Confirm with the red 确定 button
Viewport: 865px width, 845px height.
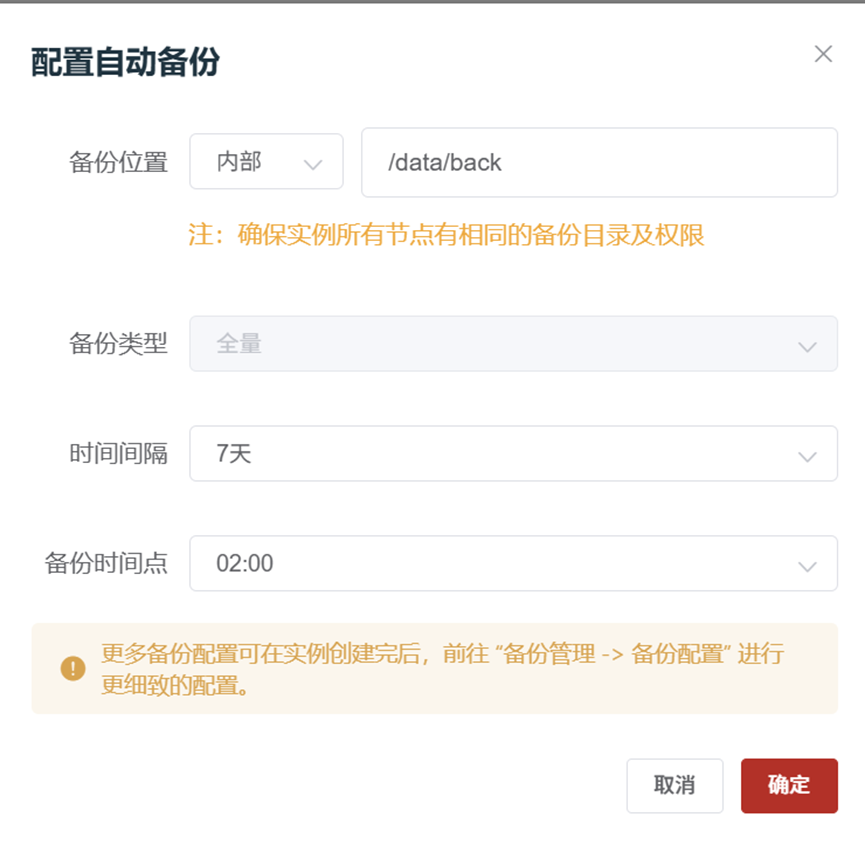pos(789,785)
